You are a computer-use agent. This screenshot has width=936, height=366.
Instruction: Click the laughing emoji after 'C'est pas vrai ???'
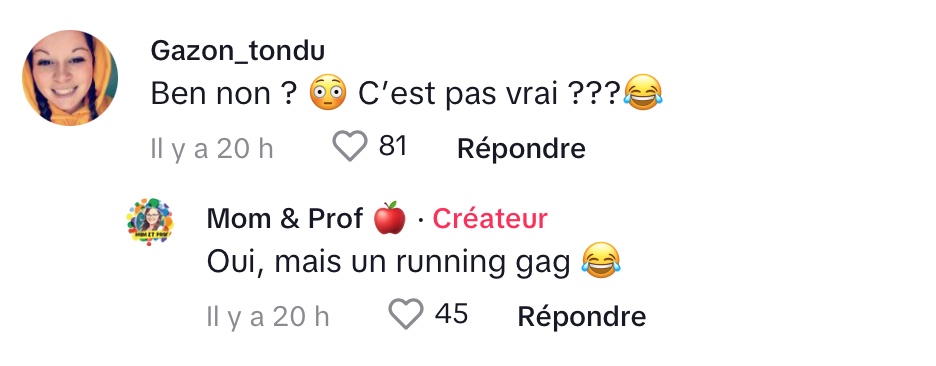click(x=643, y=93)
